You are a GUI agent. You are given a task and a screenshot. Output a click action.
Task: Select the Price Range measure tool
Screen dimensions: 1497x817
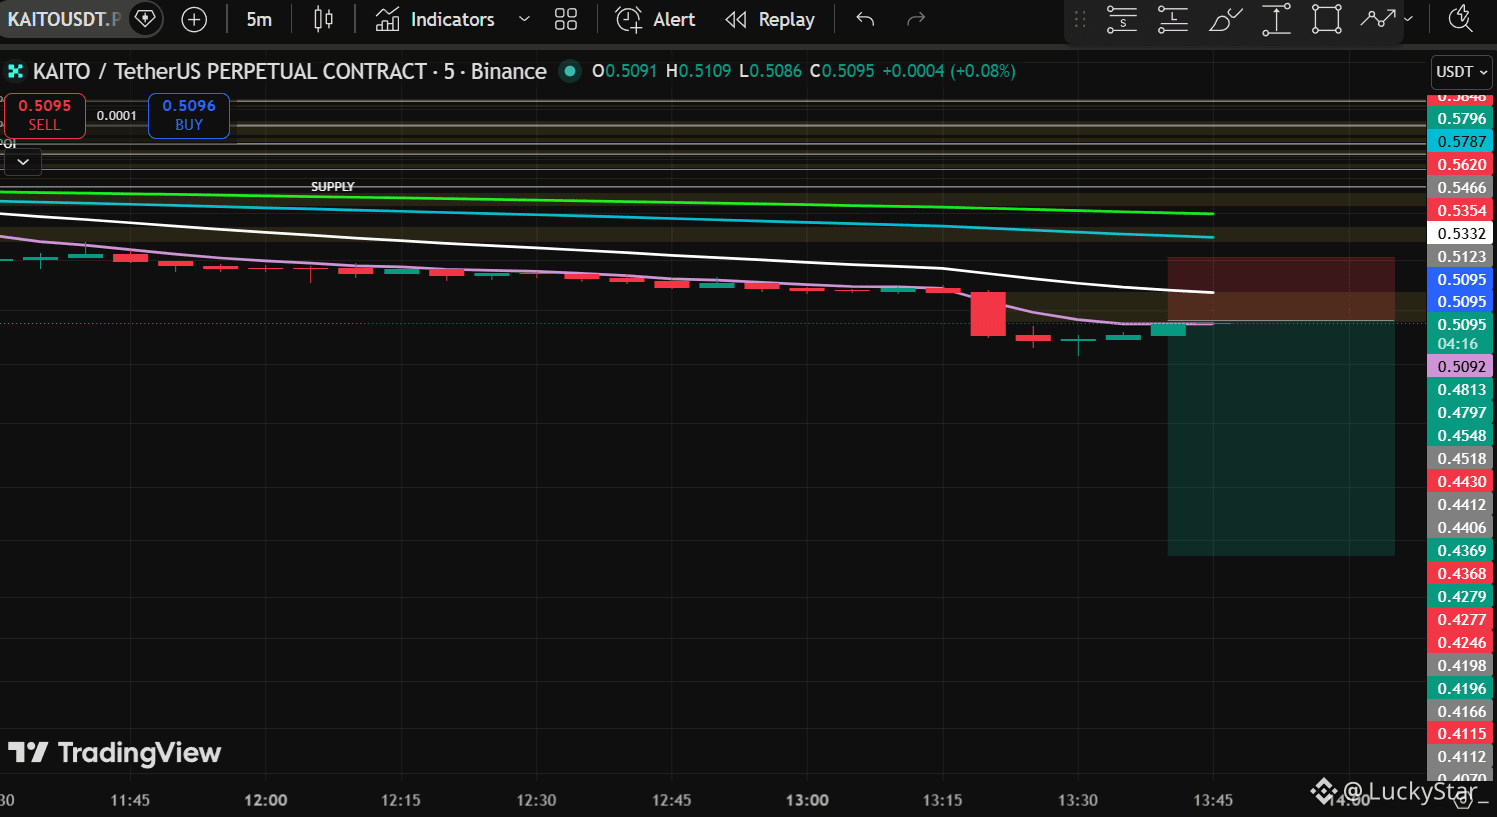tap(1276, 19)
